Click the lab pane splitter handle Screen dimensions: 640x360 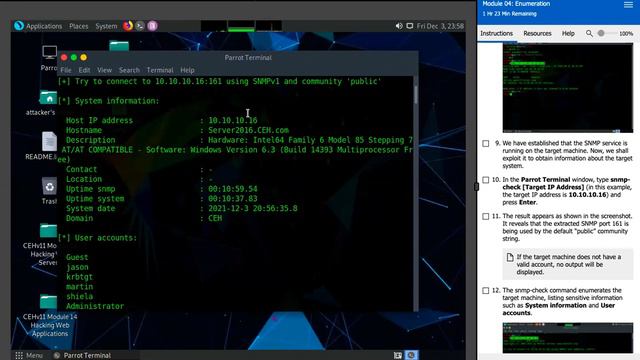pyautogui.click(x=476, y=187)
